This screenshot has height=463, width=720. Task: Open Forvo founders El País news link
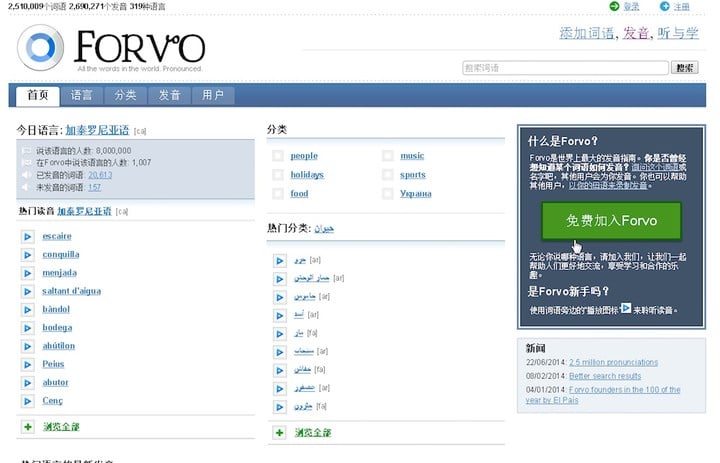(603, 395)
